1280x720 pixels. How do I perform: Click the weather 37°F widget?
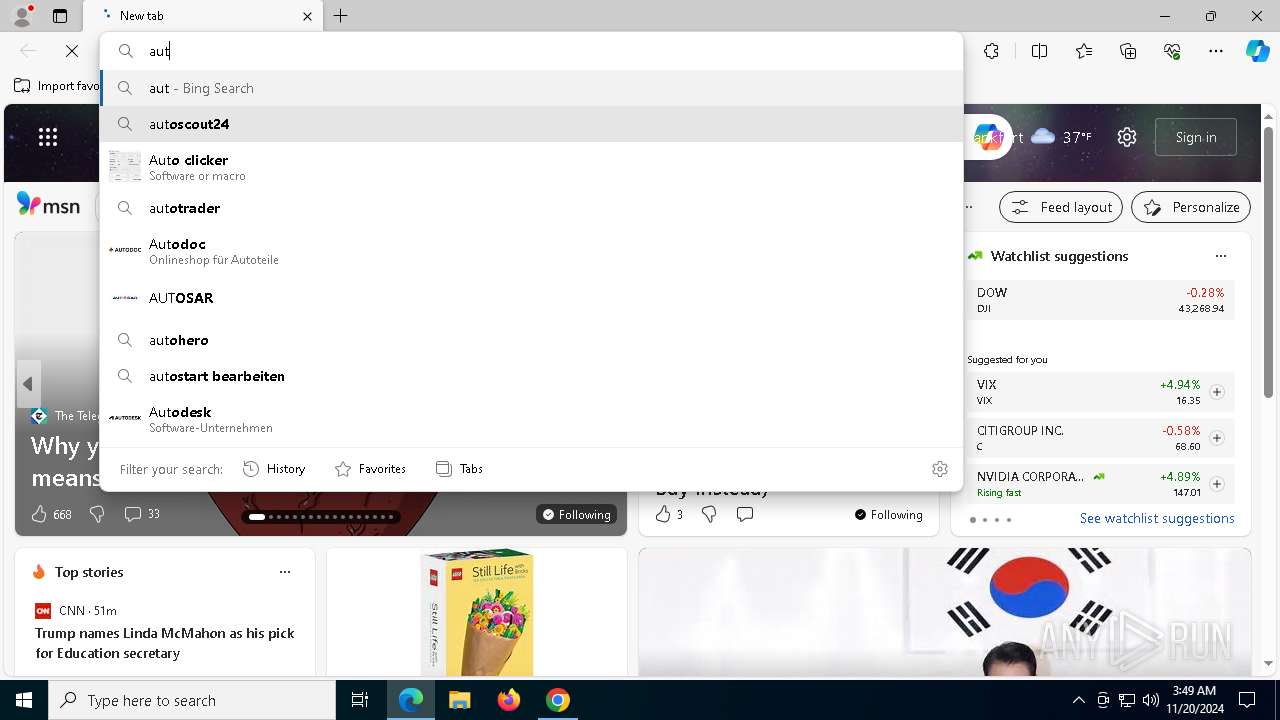tap(1061, 137)
